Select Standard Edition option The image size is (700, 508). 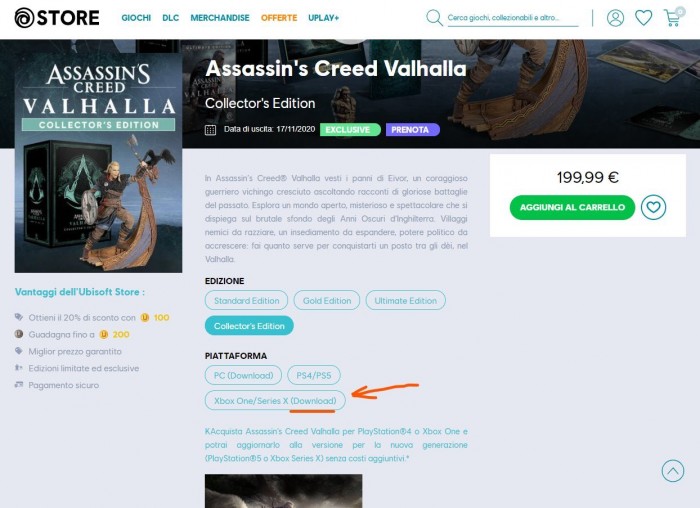[246, 300]
